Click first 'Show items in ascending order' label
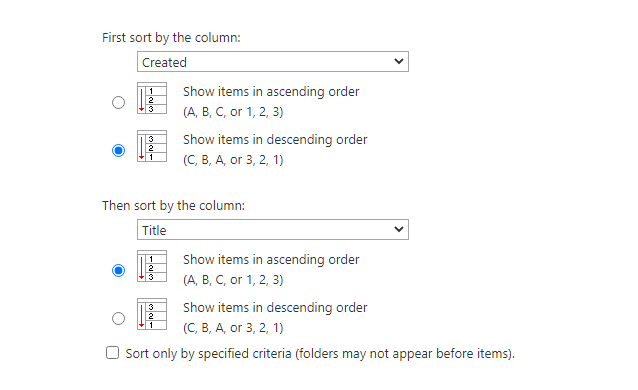638x390 pixels. coord(271,92)
